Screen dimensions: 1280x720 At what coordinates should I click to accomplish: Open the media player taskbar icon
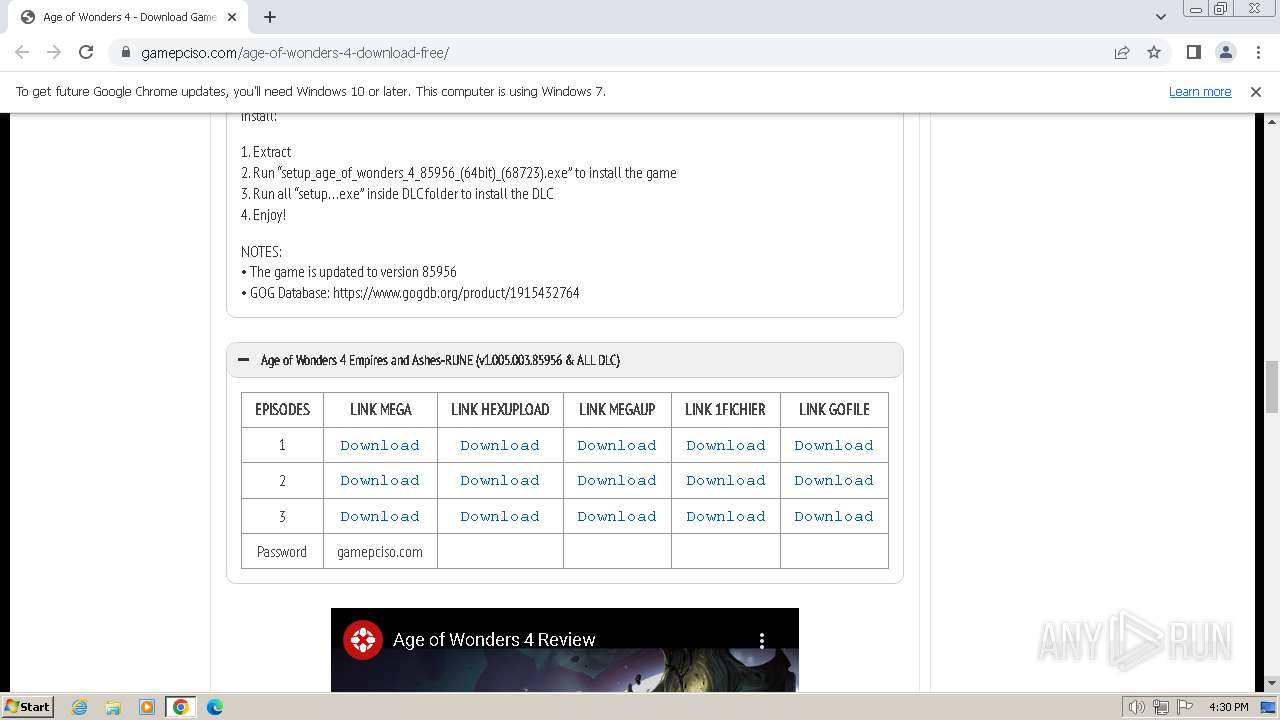tap(147, 707)
